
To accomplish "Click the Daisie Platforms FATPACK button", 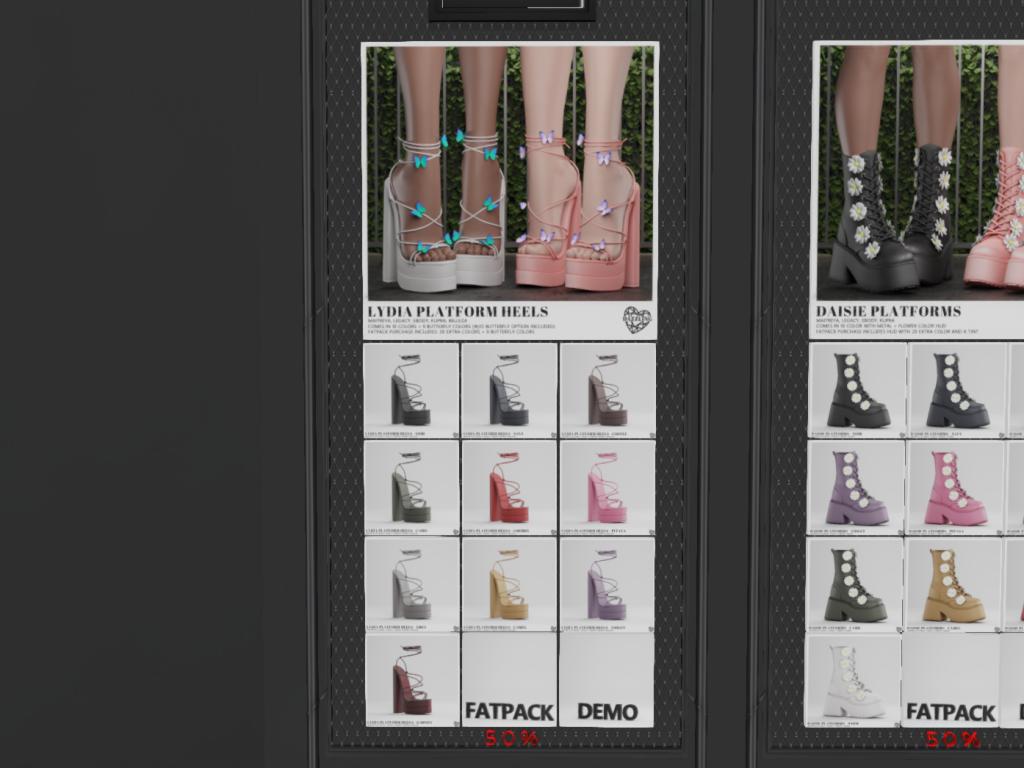I will (950, 681).
